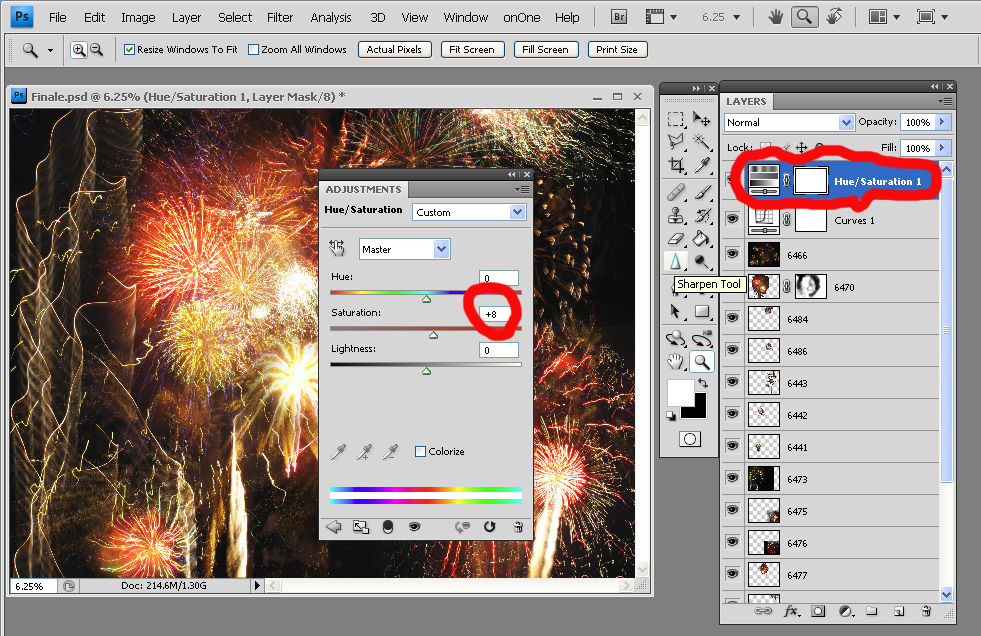Select the Crop tool
Viewport: 981px width, 636px height.
pos(677,165)
